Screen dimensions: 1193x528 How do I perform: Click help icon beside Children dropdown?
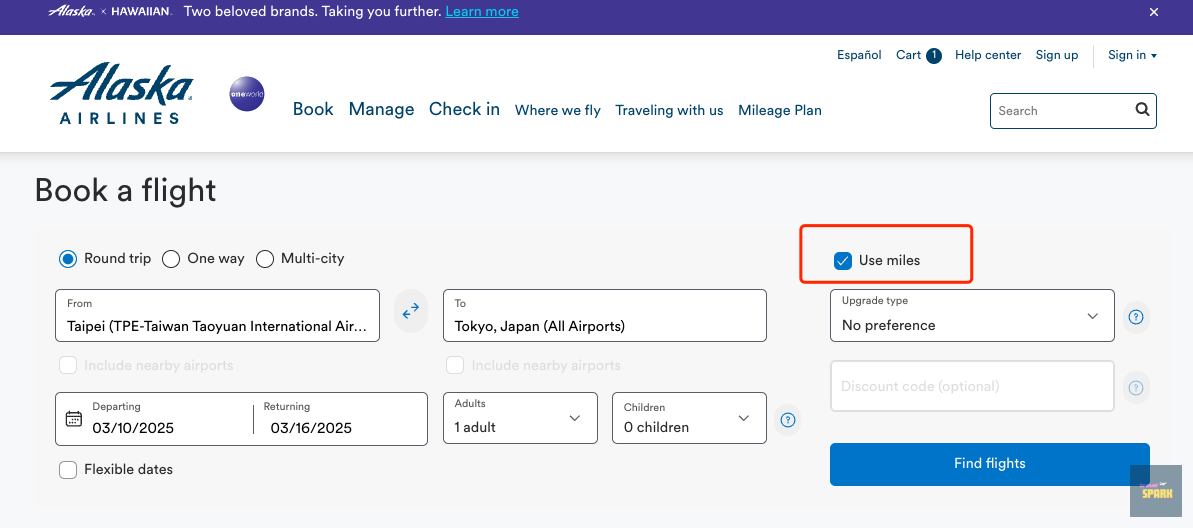(788, 419)
